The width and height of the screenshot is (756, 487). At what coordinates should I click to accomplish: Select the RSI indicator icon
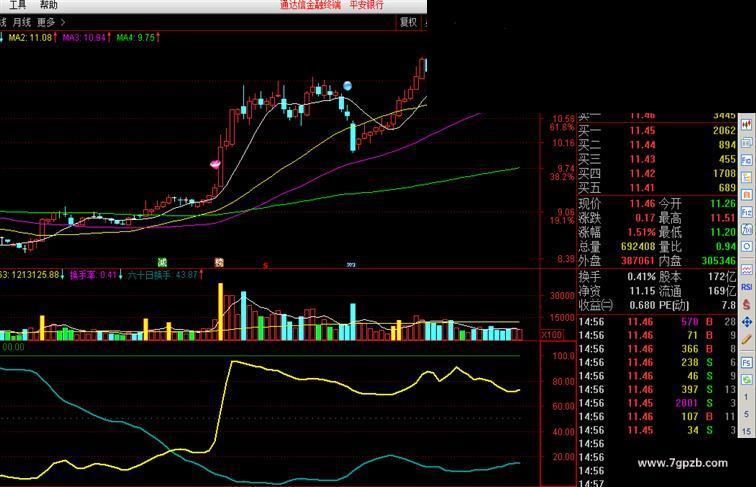coord(746,287)
